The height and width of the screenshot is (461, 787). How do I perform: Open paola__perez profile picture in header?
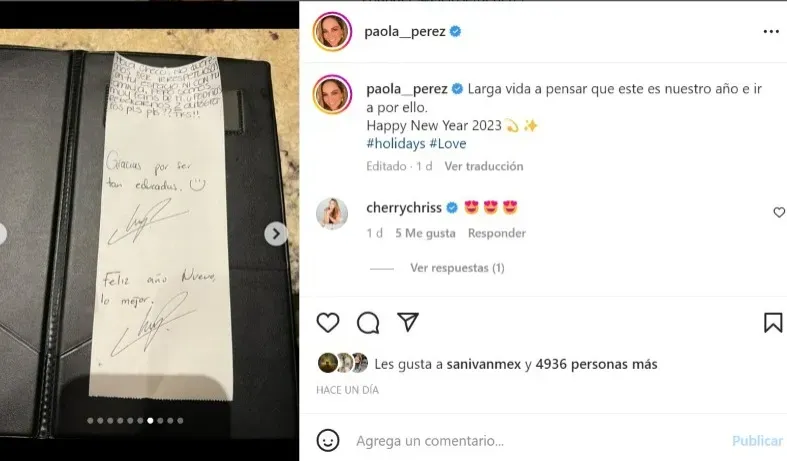tap(332, 32)
